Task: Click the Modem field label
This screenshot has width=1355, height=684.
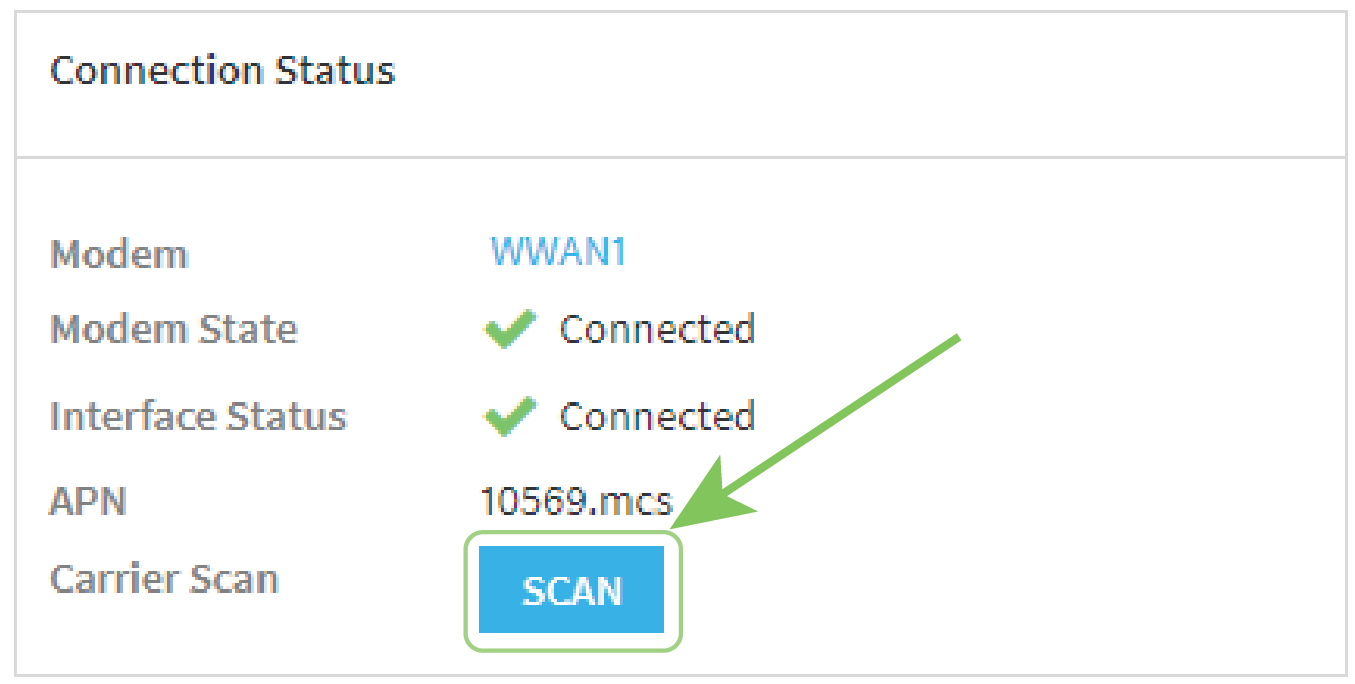Action: pos(119,254)
